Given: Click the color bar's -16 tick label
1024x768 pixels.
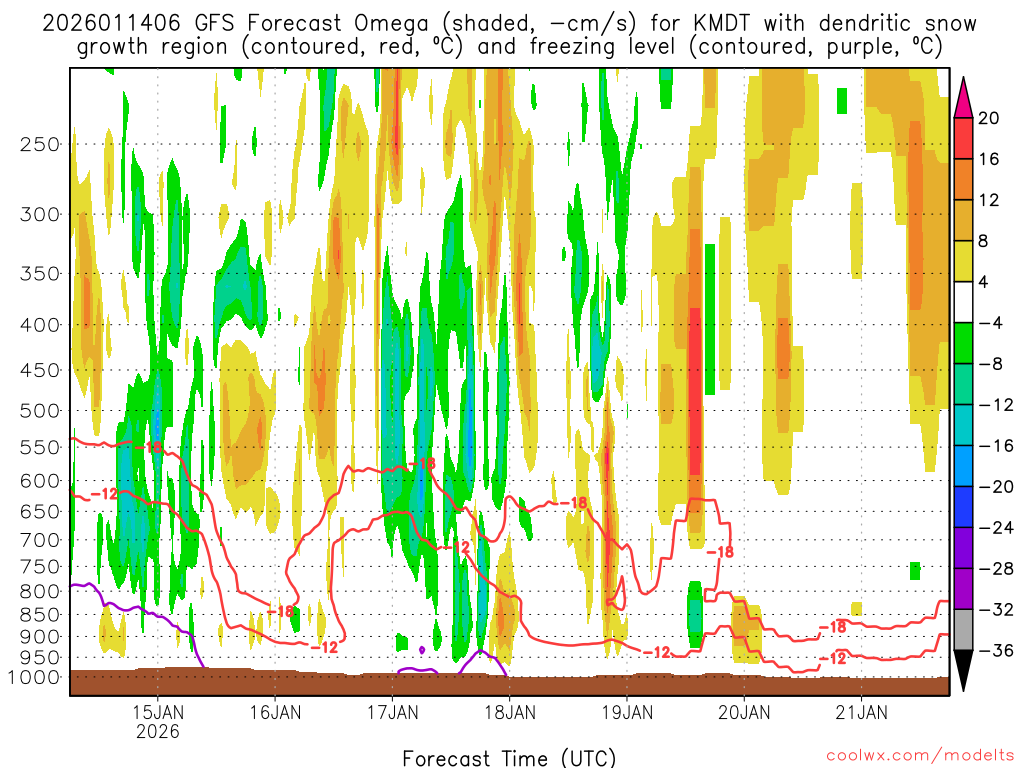Looking at the screenshot, I should pos(996,446).
